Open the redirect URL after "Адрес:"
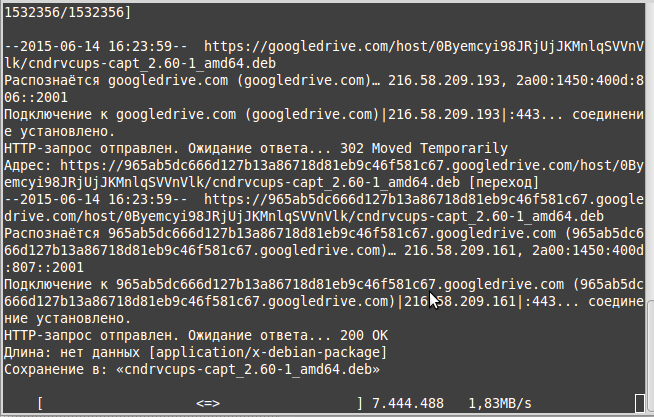Viewport: 654px width, 417px height. (x=324, y=174)
